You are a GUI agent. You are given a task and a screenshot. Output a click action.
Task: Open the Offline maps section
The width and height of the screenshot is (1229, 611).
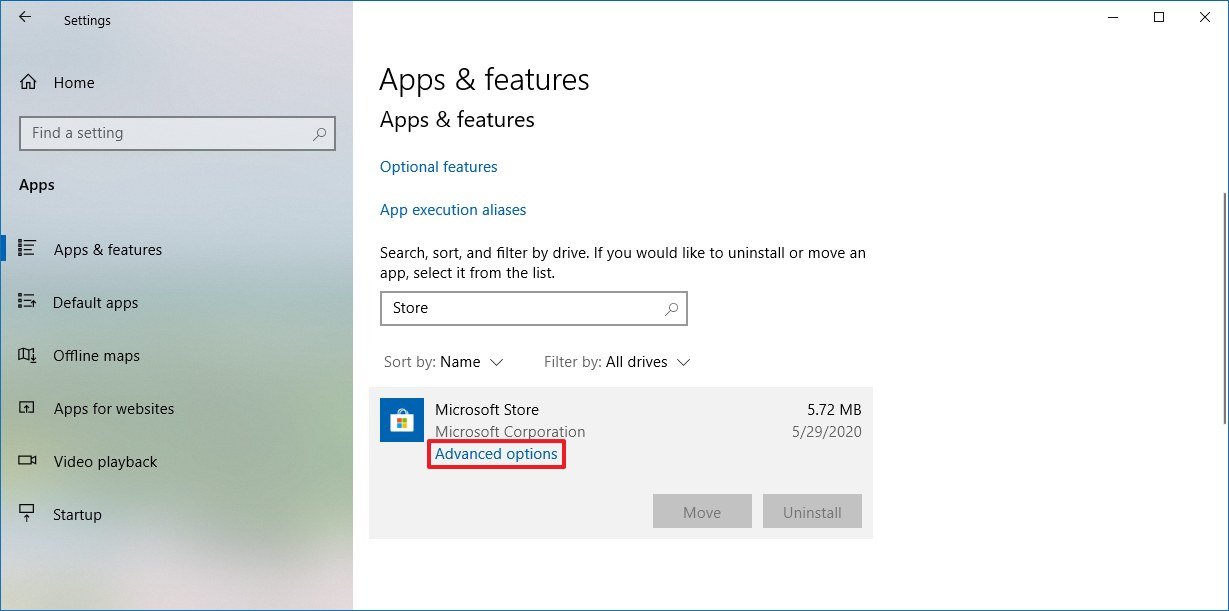(94, 355)
